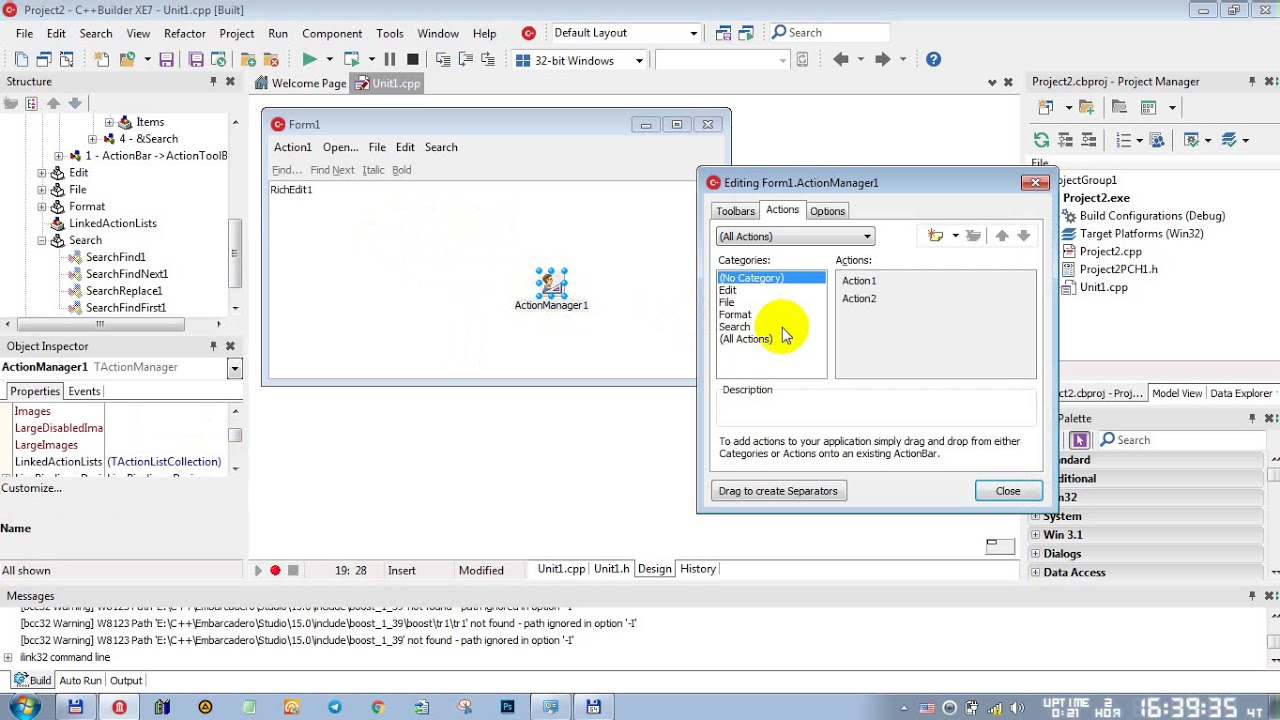Screen dimensions: 1280x720
Task: Expand the Format node in Structure
Action: (42, 207)
